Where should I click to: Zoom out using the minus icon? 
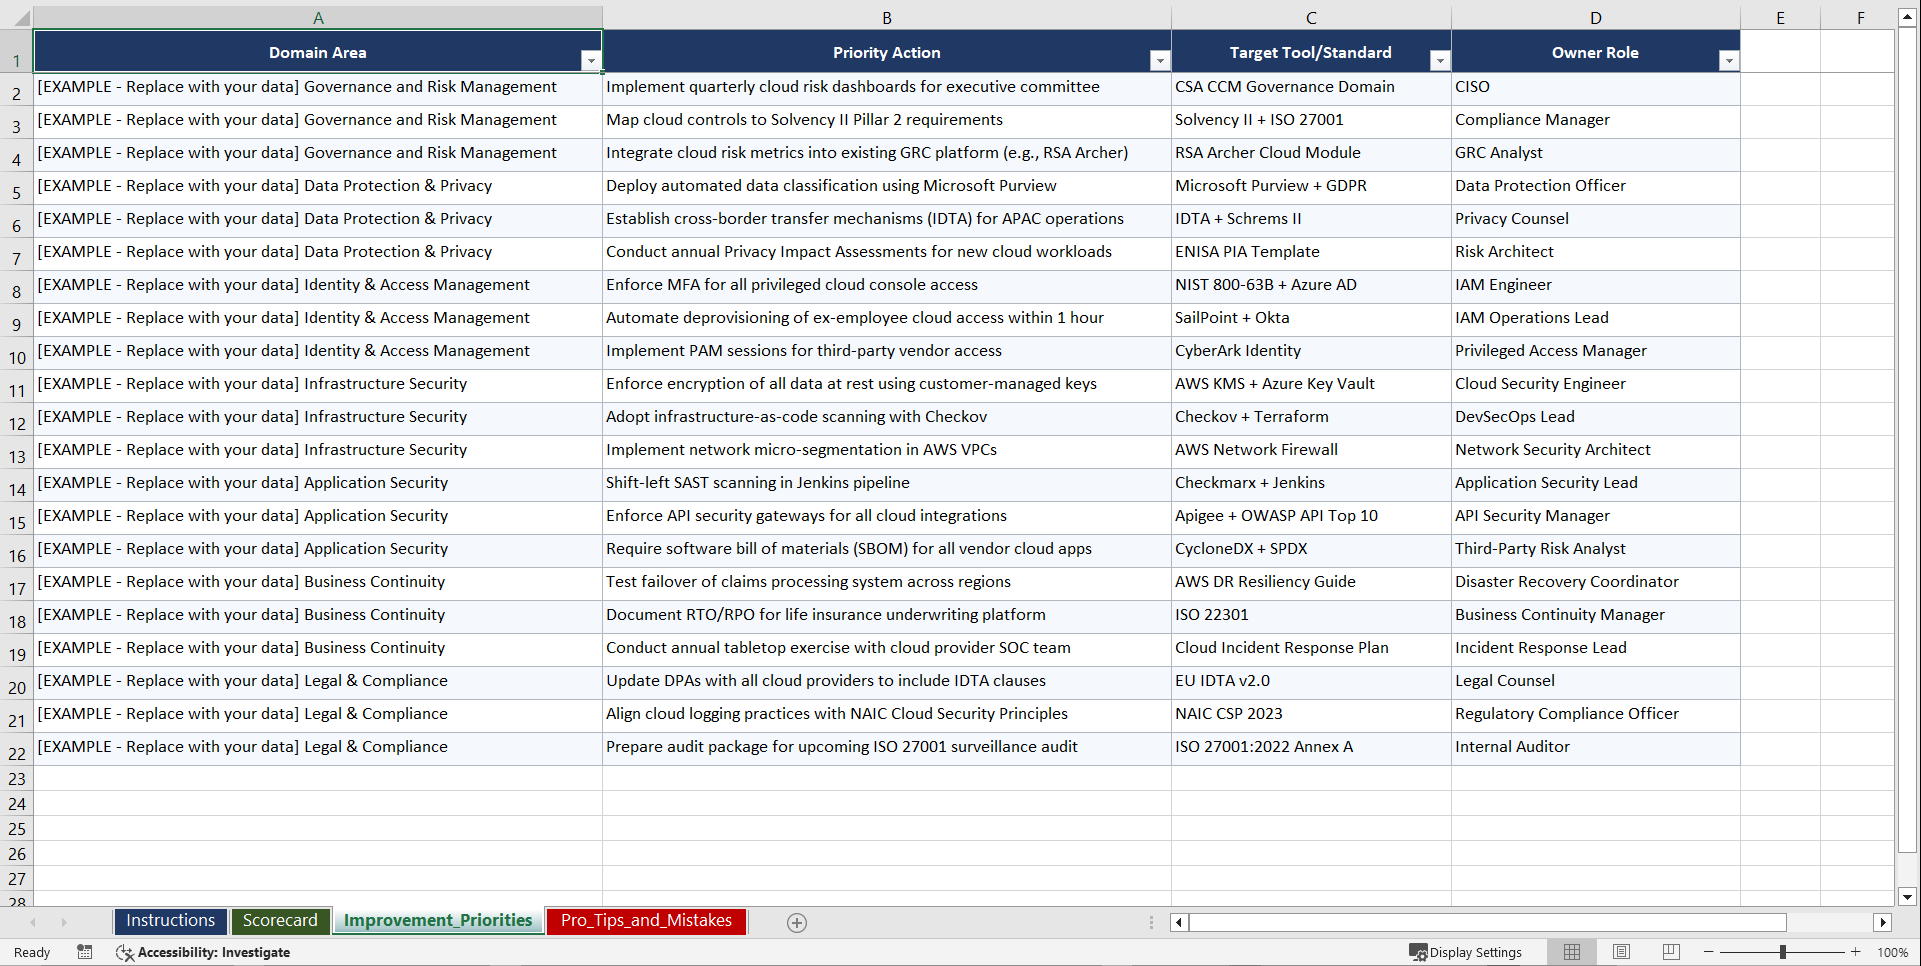pos(1708,952)
